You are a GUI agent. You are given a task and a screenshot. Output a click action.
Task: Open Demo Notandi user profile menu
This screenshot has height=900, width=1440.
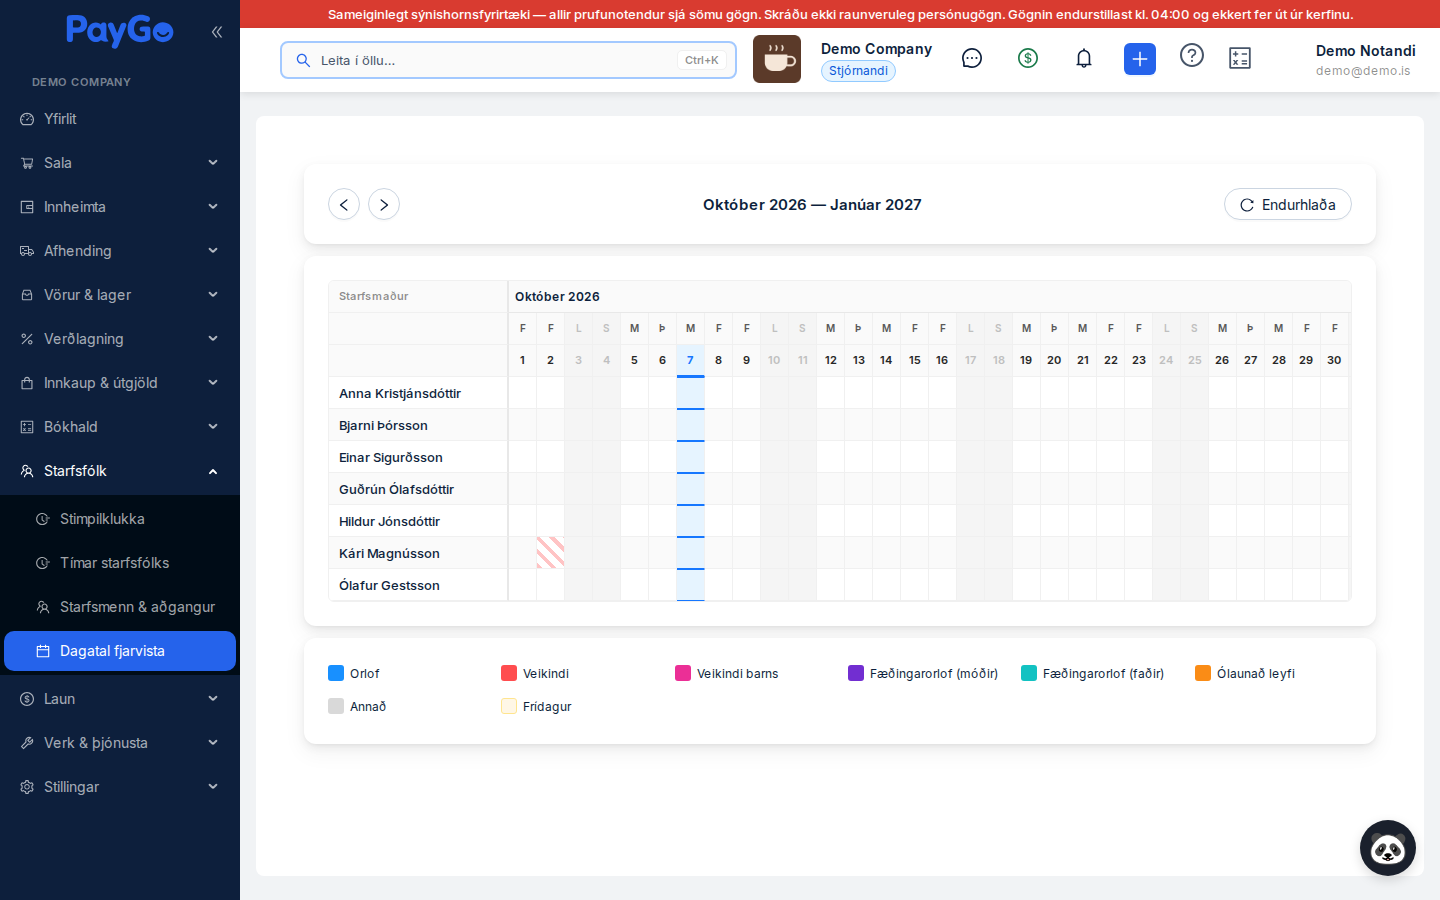(1365, 60)
